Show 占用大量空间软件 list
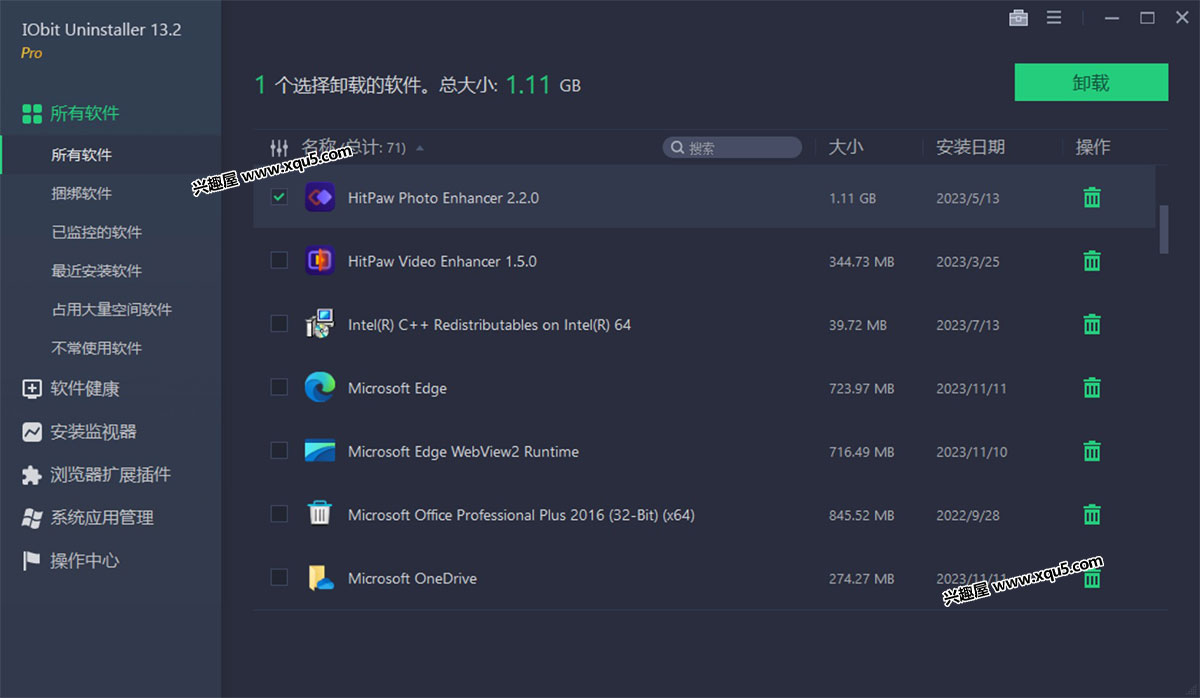Viewport: 1200px width, 698px height. point(110,310)
